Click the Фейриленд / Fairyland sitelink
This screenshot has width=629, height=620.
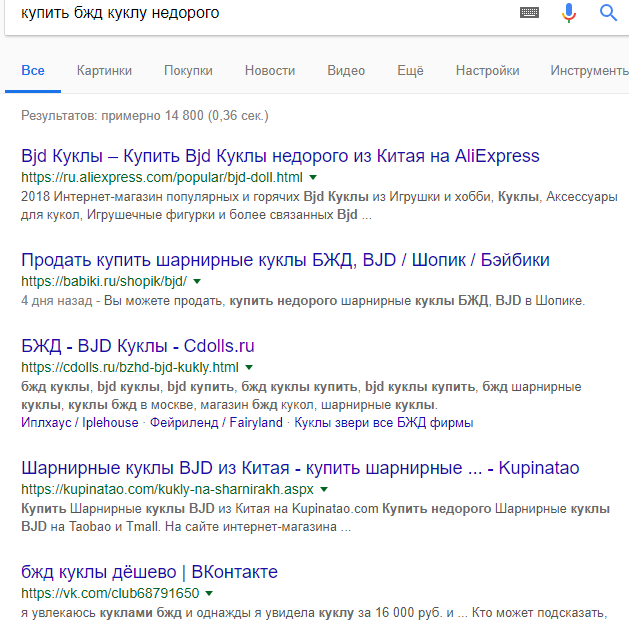pos(216,422)
